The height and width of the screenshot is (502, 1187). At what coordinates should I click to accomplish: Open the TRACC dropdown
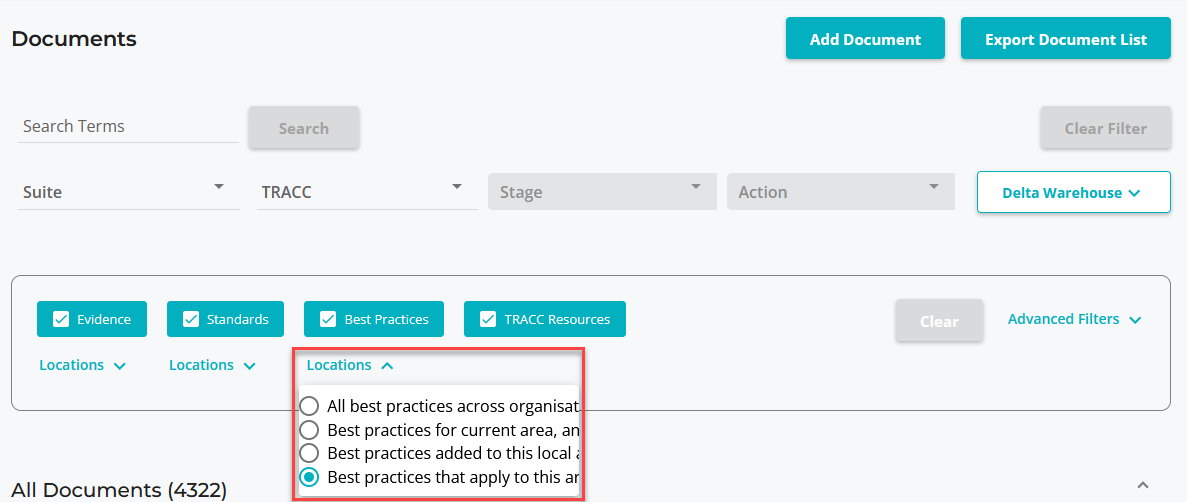(367, 191)
